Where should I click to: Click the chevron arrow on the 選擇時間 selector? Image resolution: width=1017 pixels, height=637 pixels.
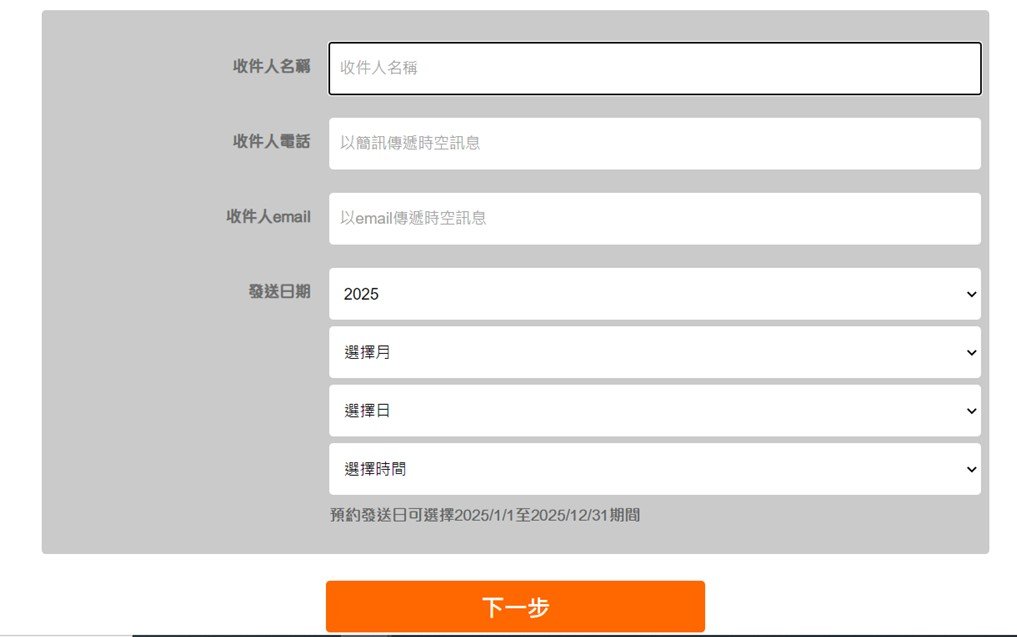point(970,469)
